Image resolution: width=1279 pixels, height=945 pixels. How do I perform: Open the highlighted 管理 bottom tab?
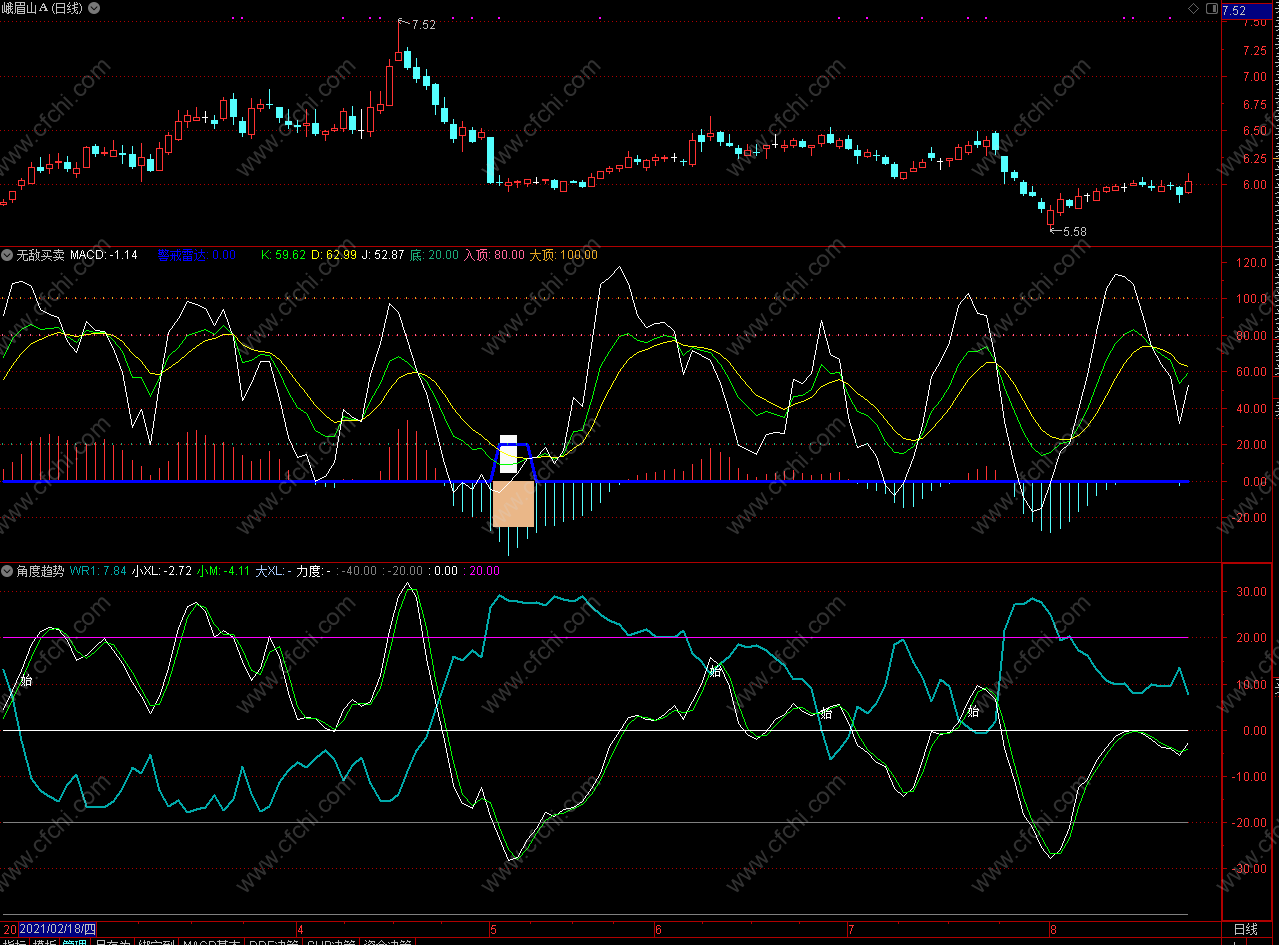coord(75,941)
